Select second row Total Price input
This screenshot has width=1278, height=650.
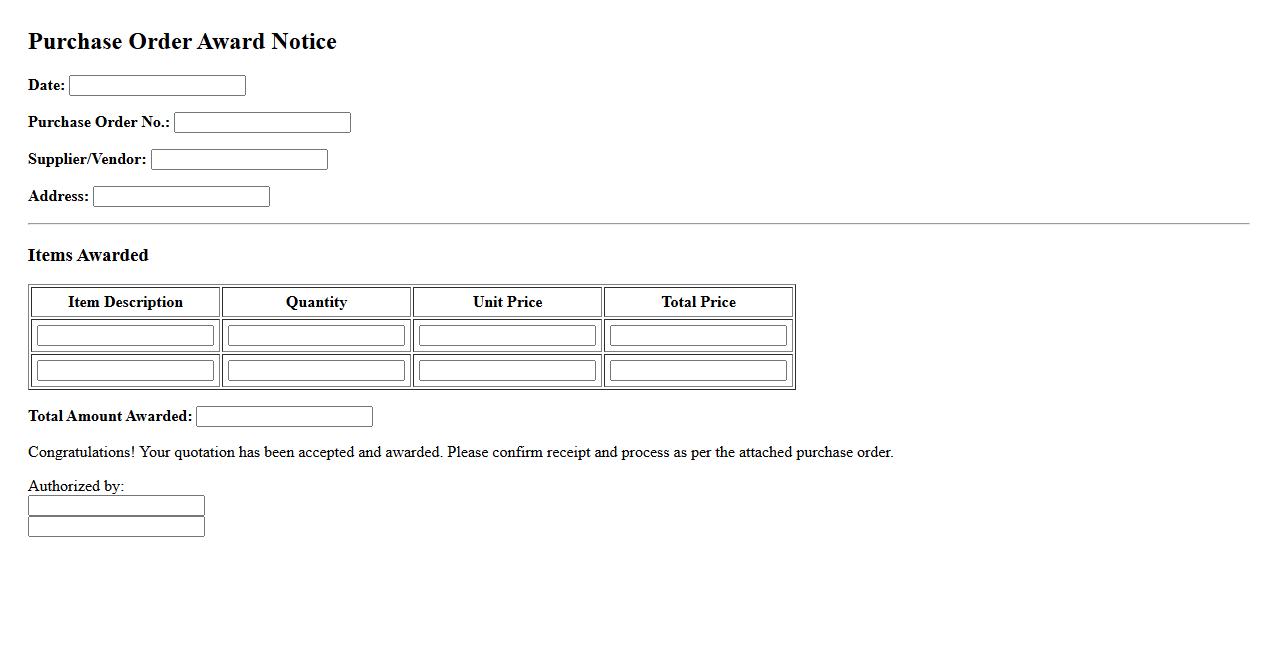coord(698,371)
